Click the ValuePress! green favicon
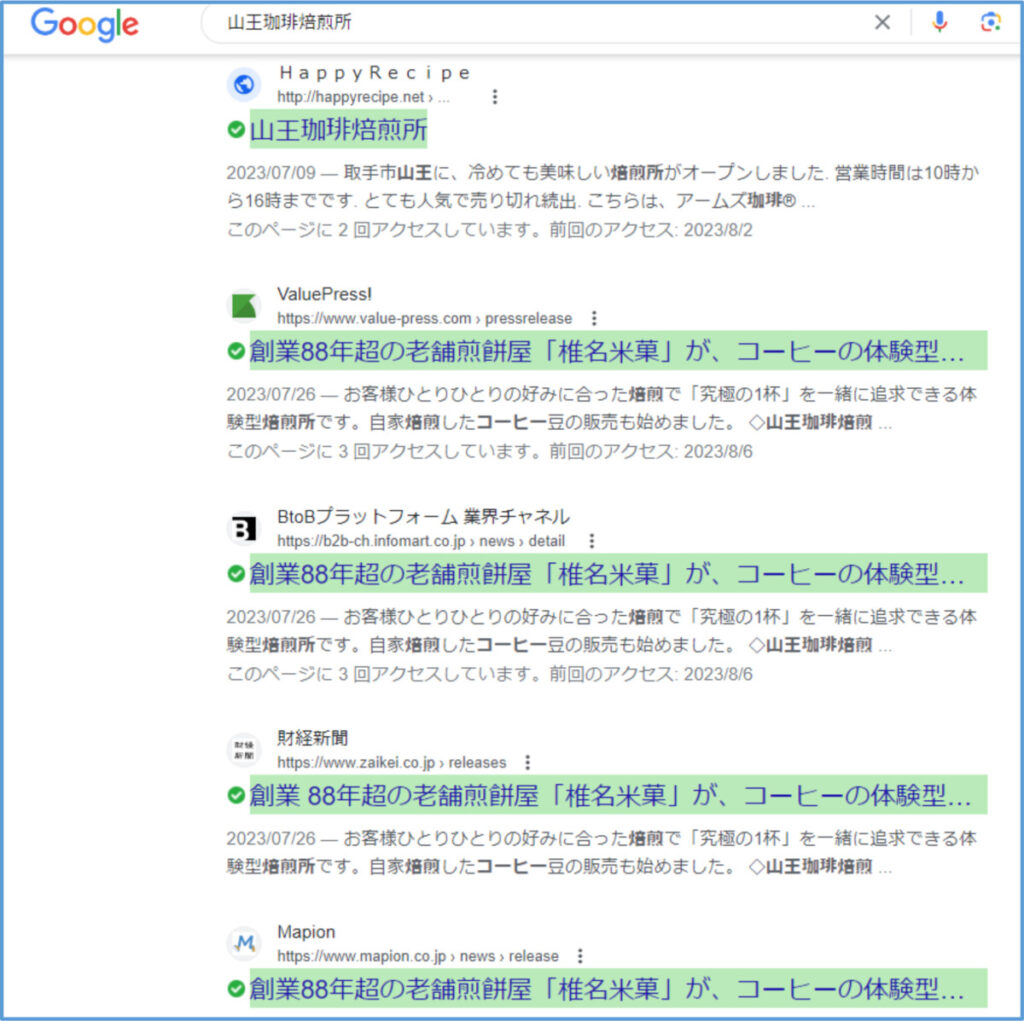This screenshot has height=1021, width=1024. tap(244, 306)
